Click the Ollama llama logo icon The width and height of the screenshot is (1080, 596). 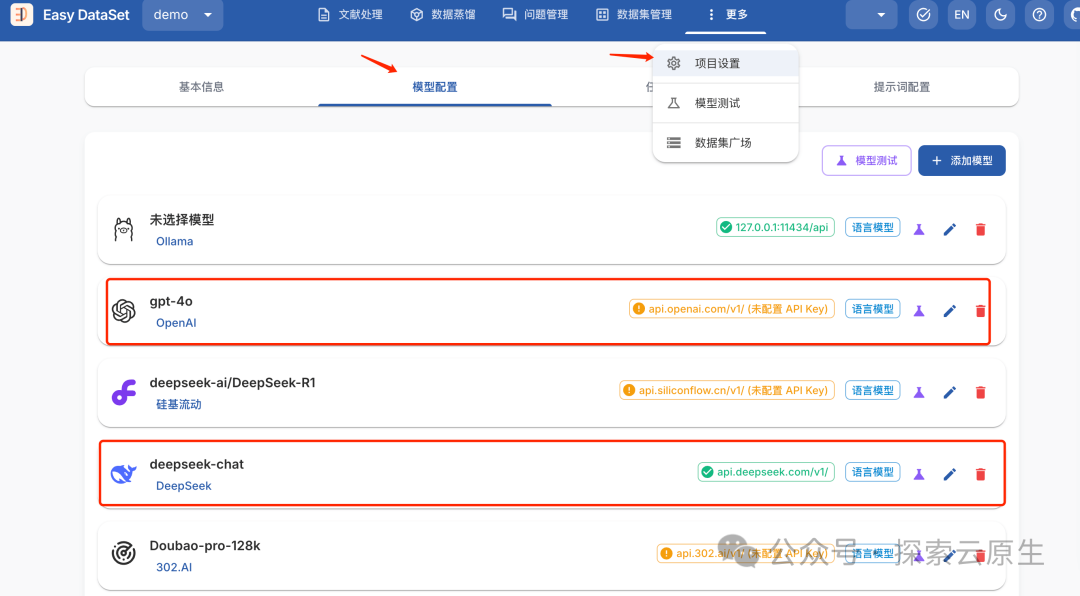[x=124, y=229]
